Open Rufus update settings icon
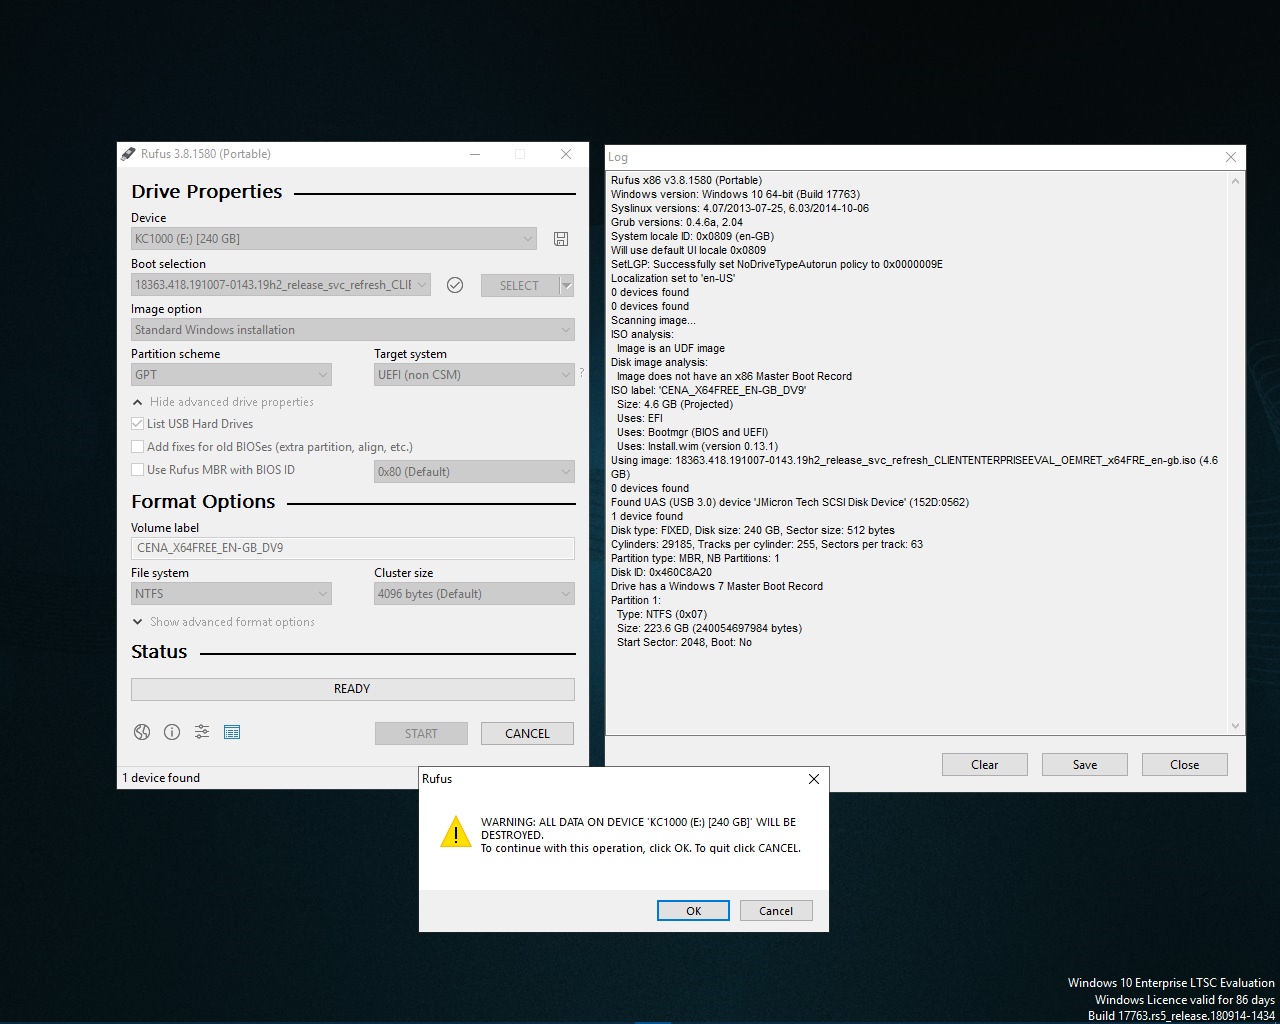1280x1024 pixels. pos(201,732)
